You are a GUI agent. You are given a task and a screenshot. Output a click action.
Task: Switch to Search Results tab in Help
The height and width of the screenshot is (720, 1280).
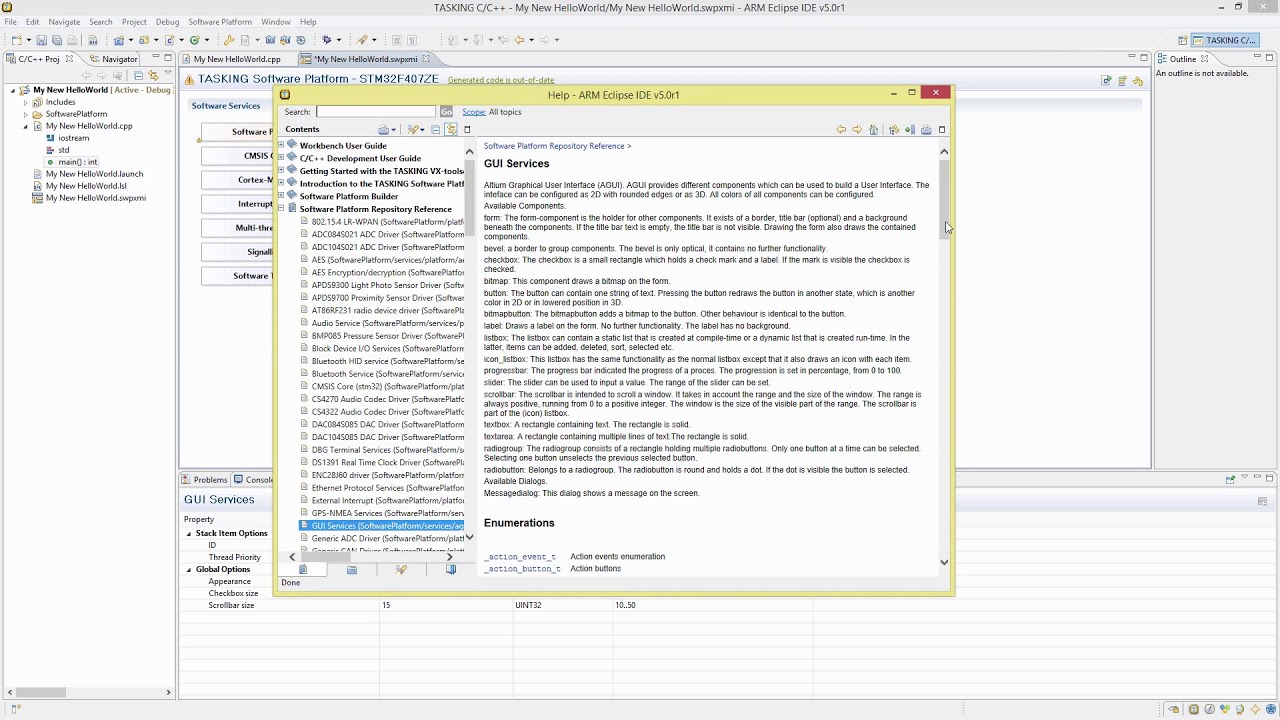coord(401,570)
